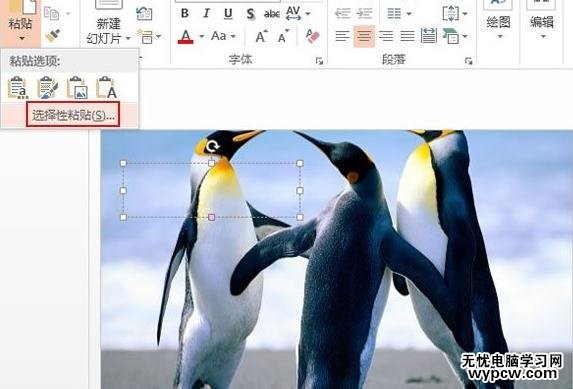573x389 pixels.
Task: Align text right
Action: pos(386,36)
